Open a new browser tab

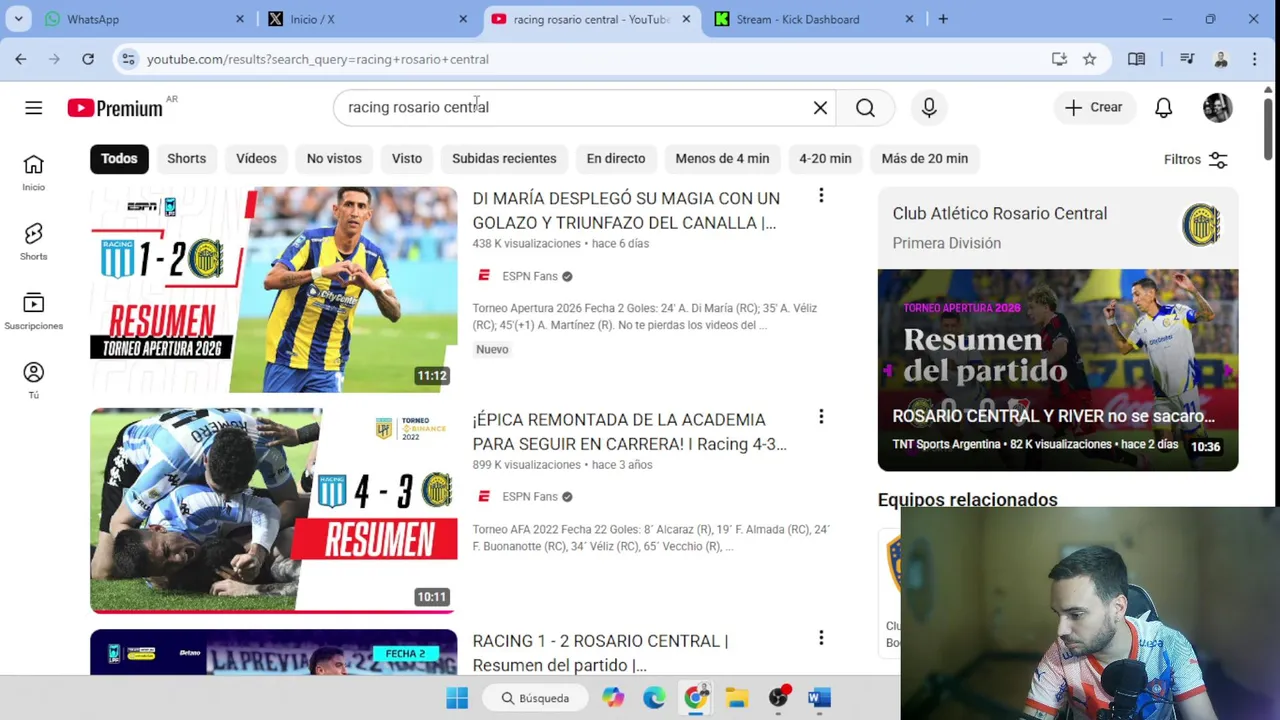(x=943, y=19)
